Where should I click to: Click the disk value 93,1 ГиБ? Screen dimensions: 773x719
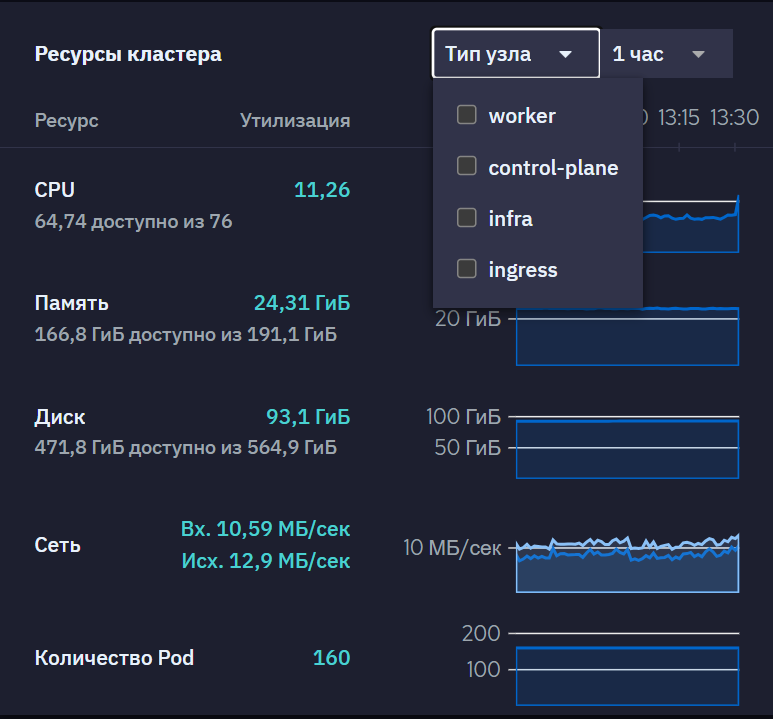click(x=308, y=417)
